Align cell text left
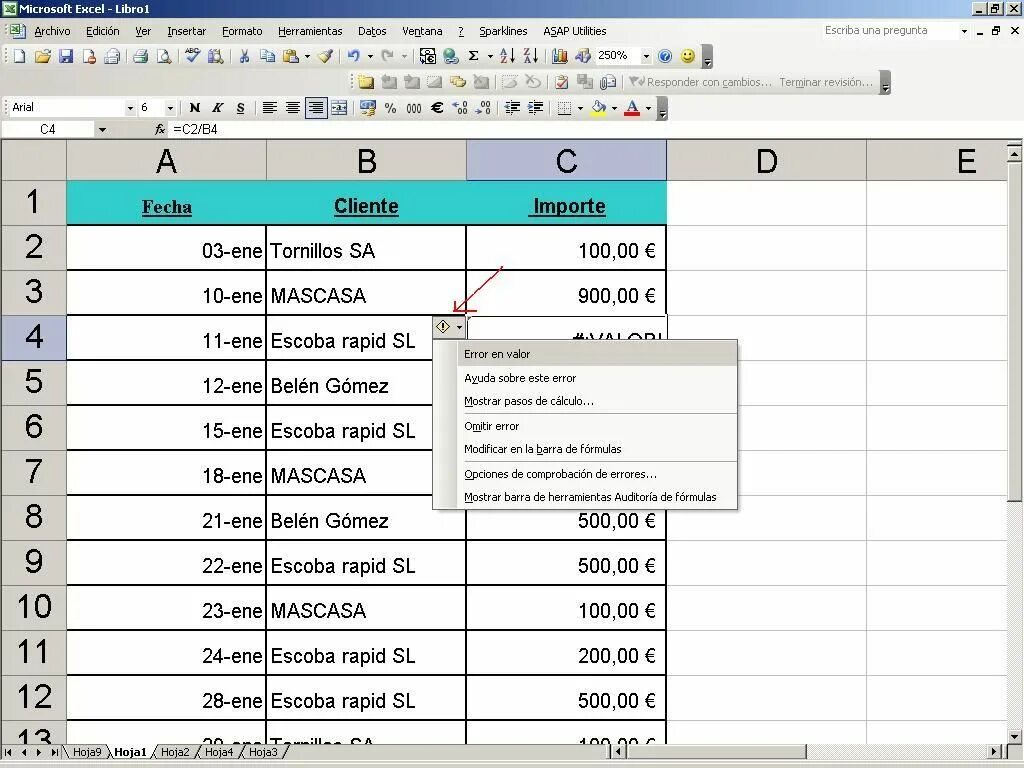1024x768 pixels. click(269, 108)
